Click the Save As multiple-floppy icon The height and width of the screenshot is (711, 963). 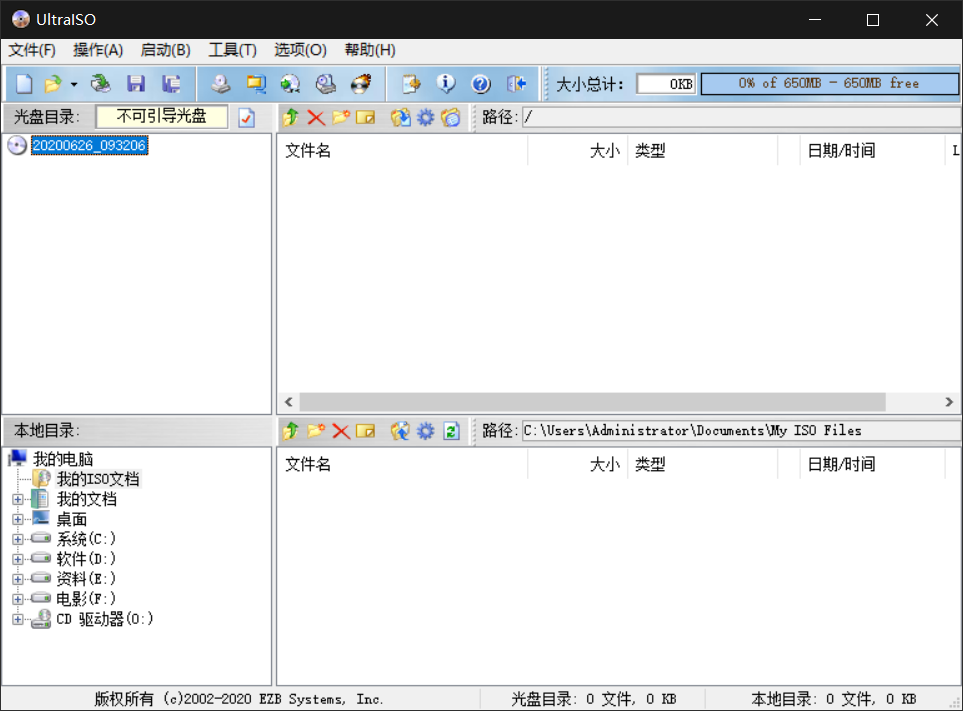point(171,84)
